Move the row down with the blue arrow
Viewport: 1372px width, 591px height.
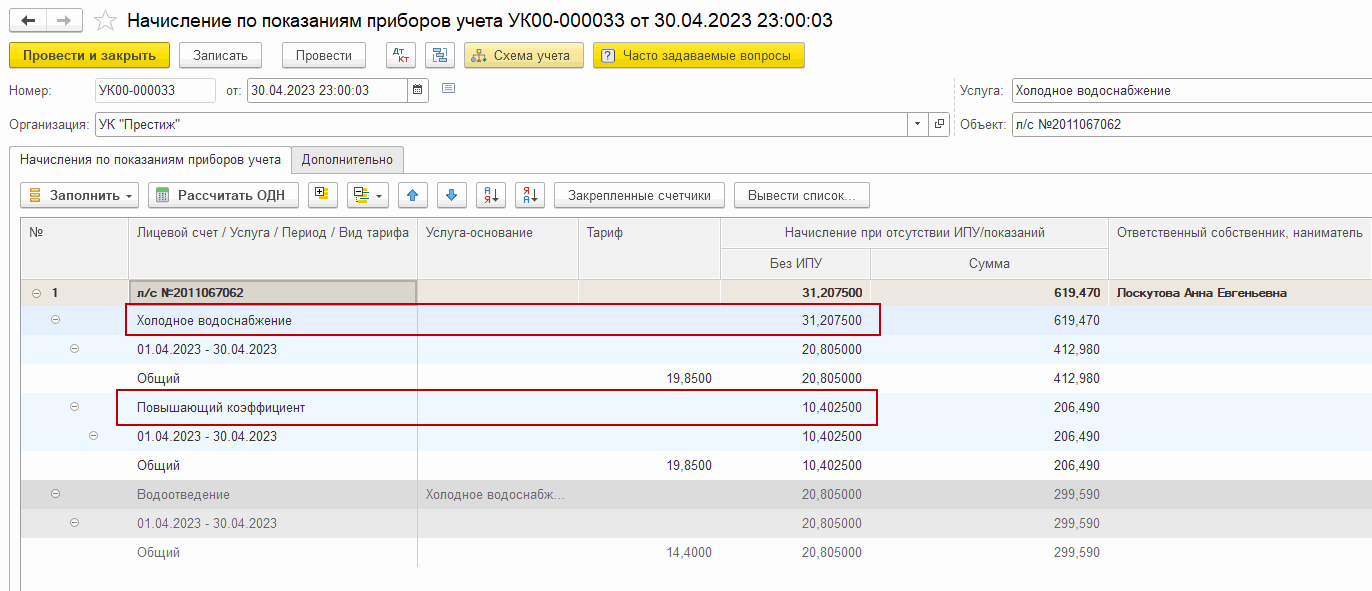pyautogui.click(x=452, y=195)
